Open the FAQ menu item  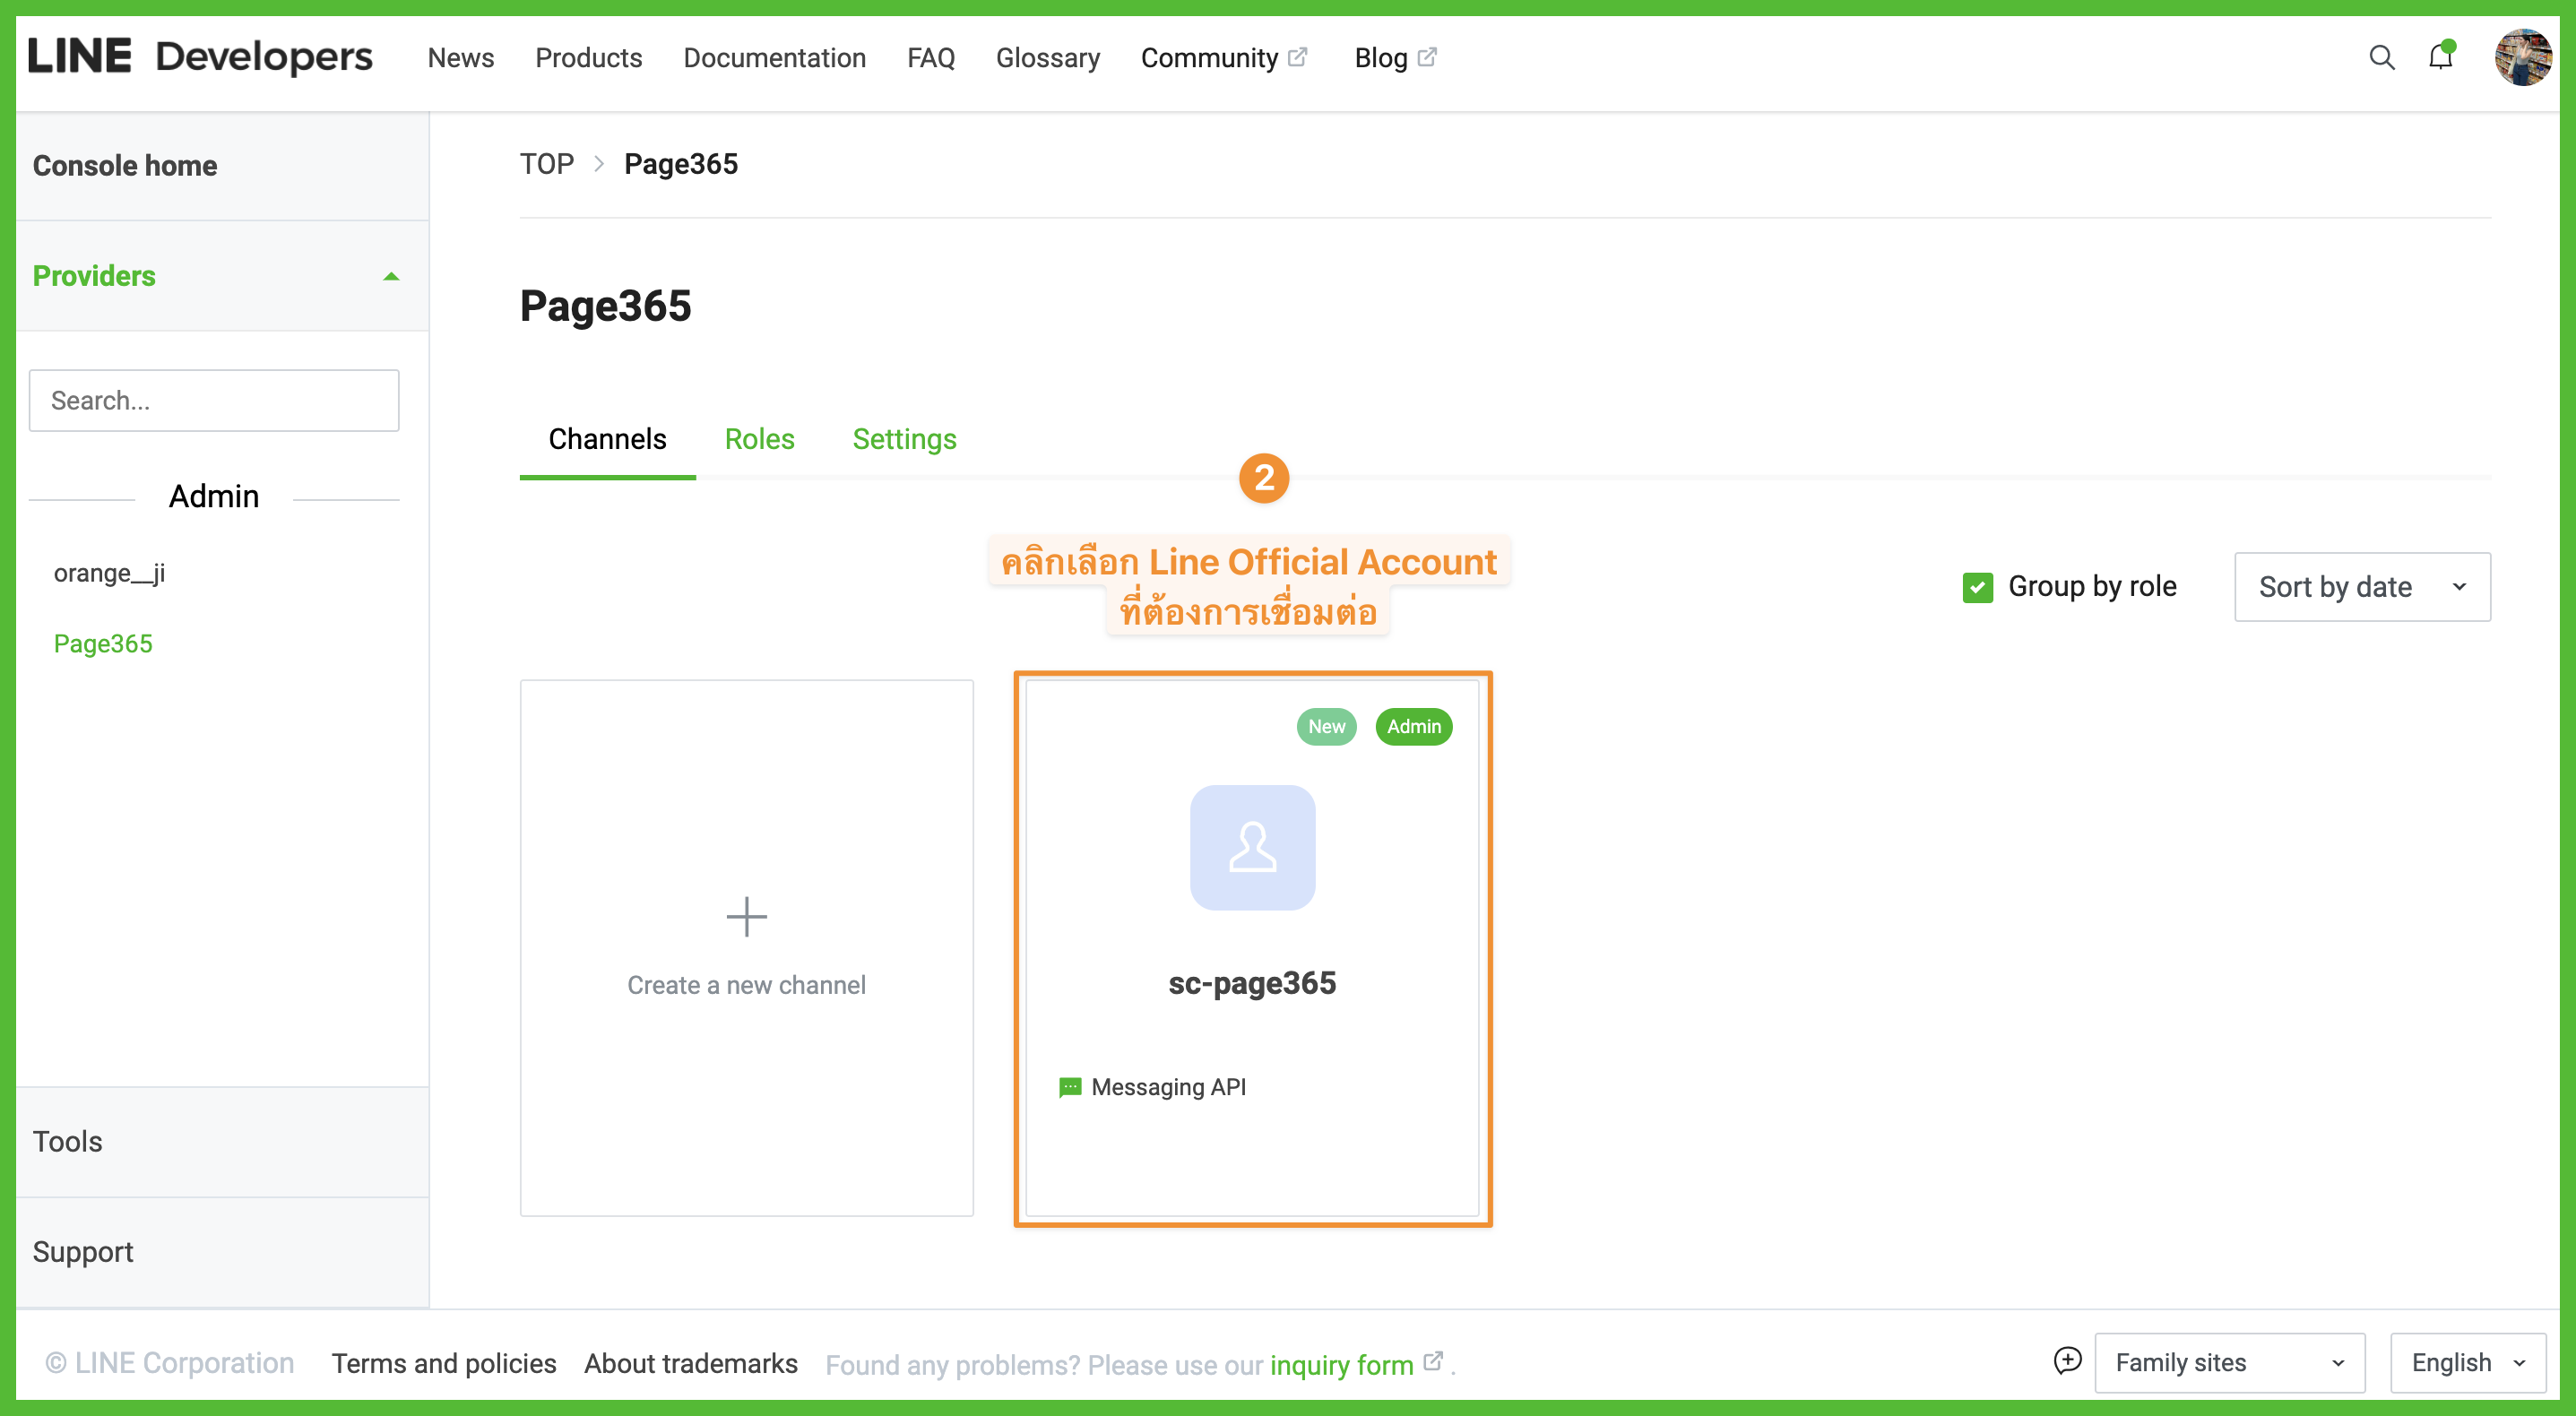click(x=931, y=57)
